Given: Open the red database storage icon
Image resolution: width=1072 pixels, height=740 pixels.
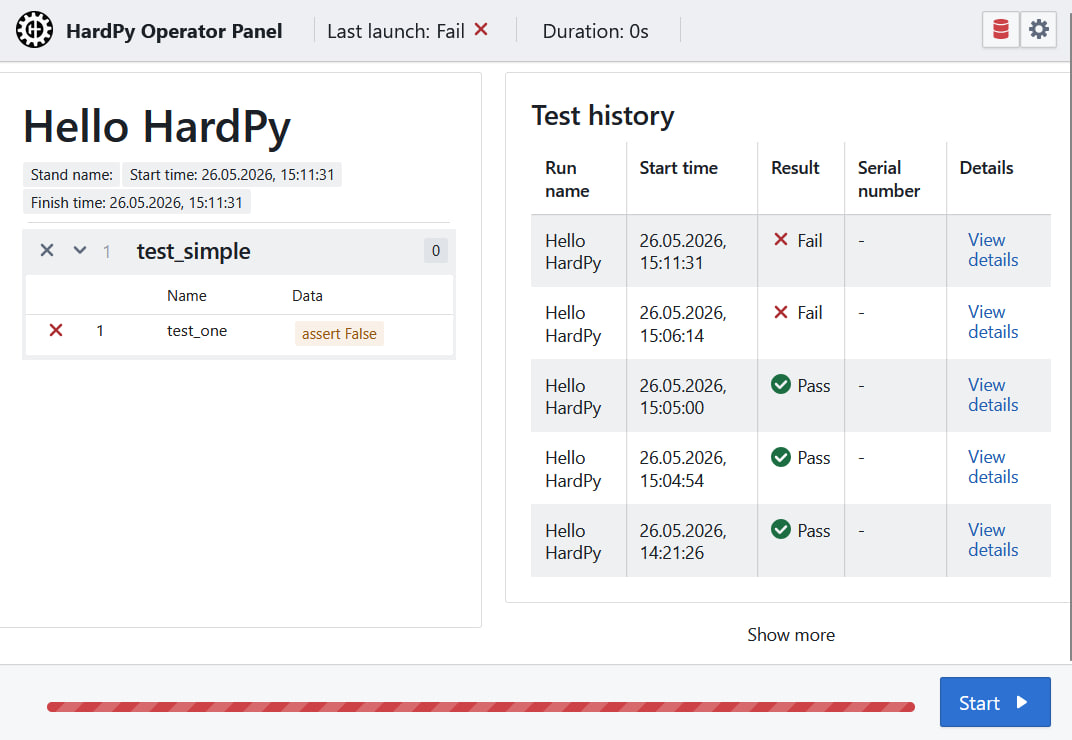Looking at the screenshot, I should point(1000,29).
